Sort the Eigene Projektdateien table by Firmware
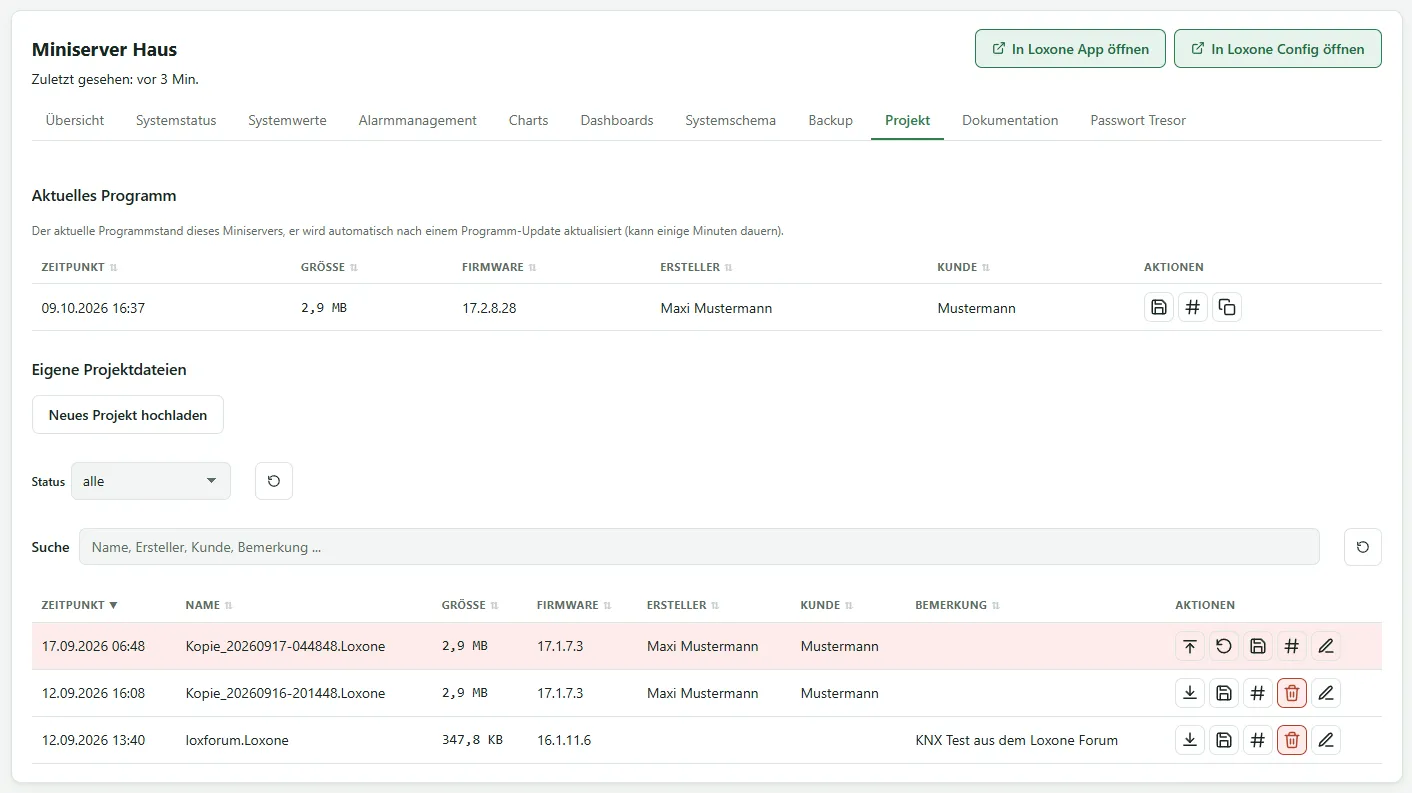The width and height of the screenshot is (1412, 793). tap(574, 605)
